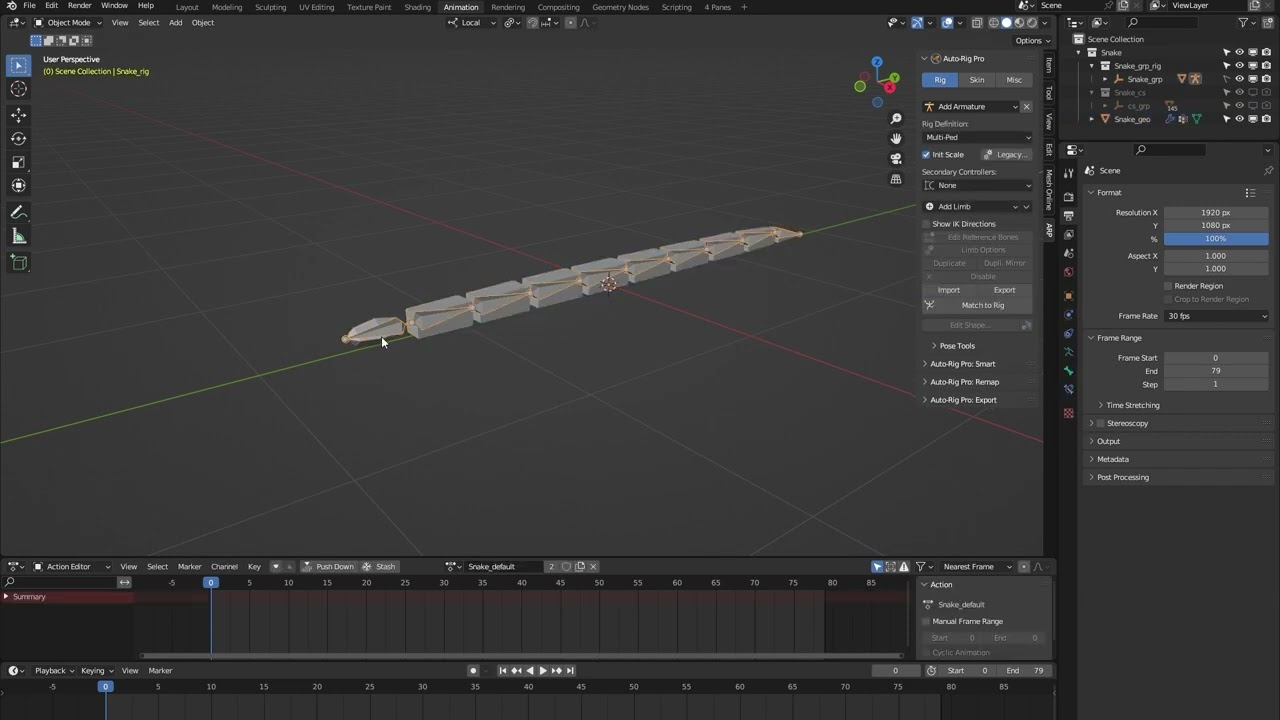The image size is (1280, 720).
Task: Pick the Scale tool
Action: (18, 162)
